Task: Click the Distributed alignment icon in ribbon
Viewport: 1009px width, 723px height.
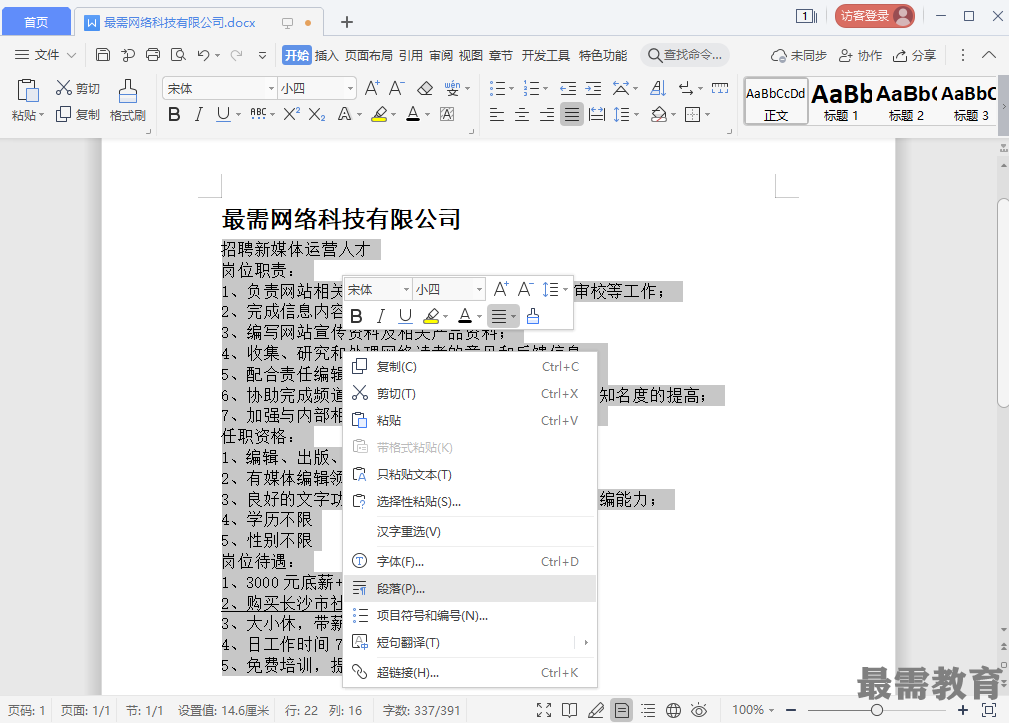Action: coord(597,114)
